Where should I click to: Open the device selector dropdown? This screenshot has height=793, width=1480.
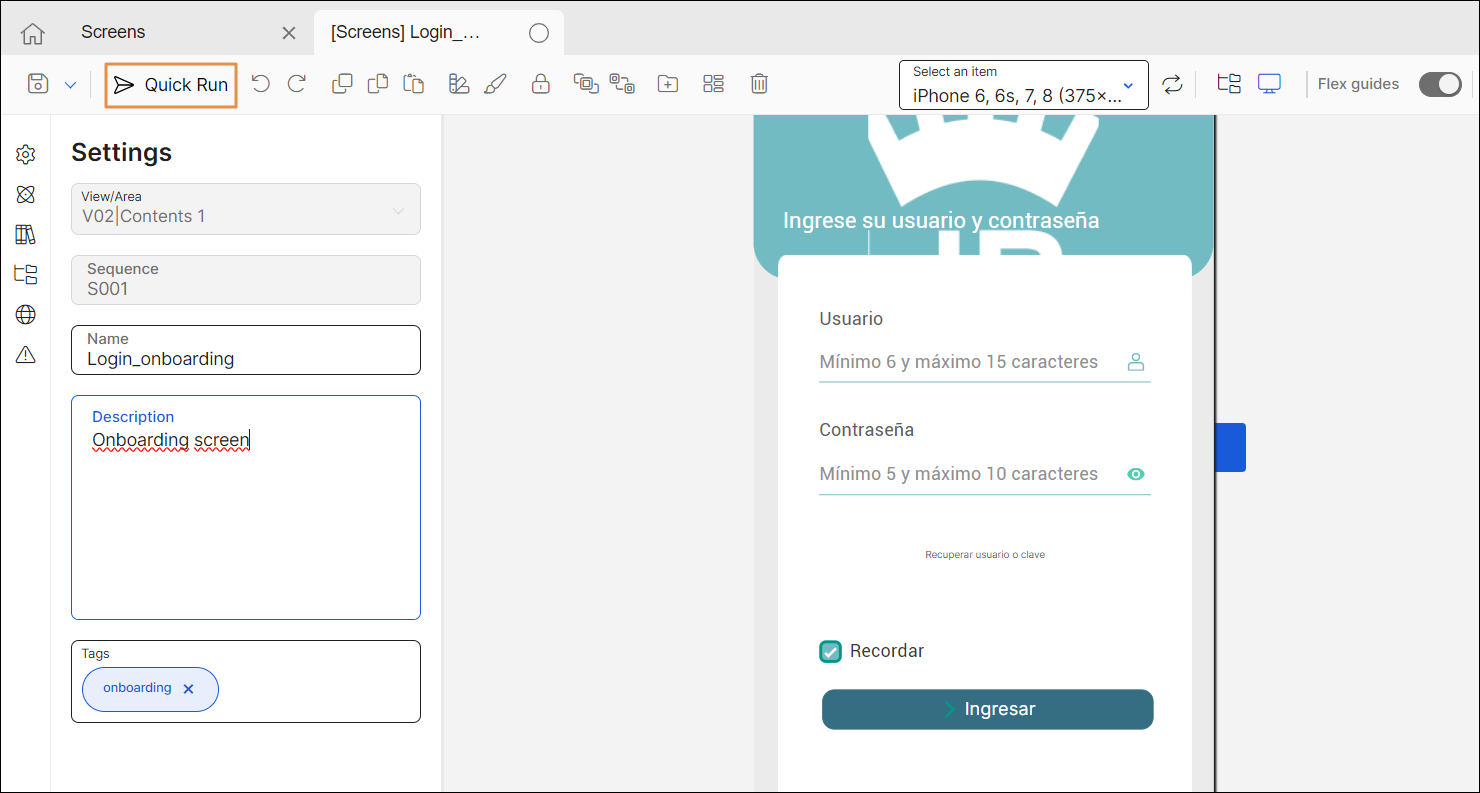1024,85
